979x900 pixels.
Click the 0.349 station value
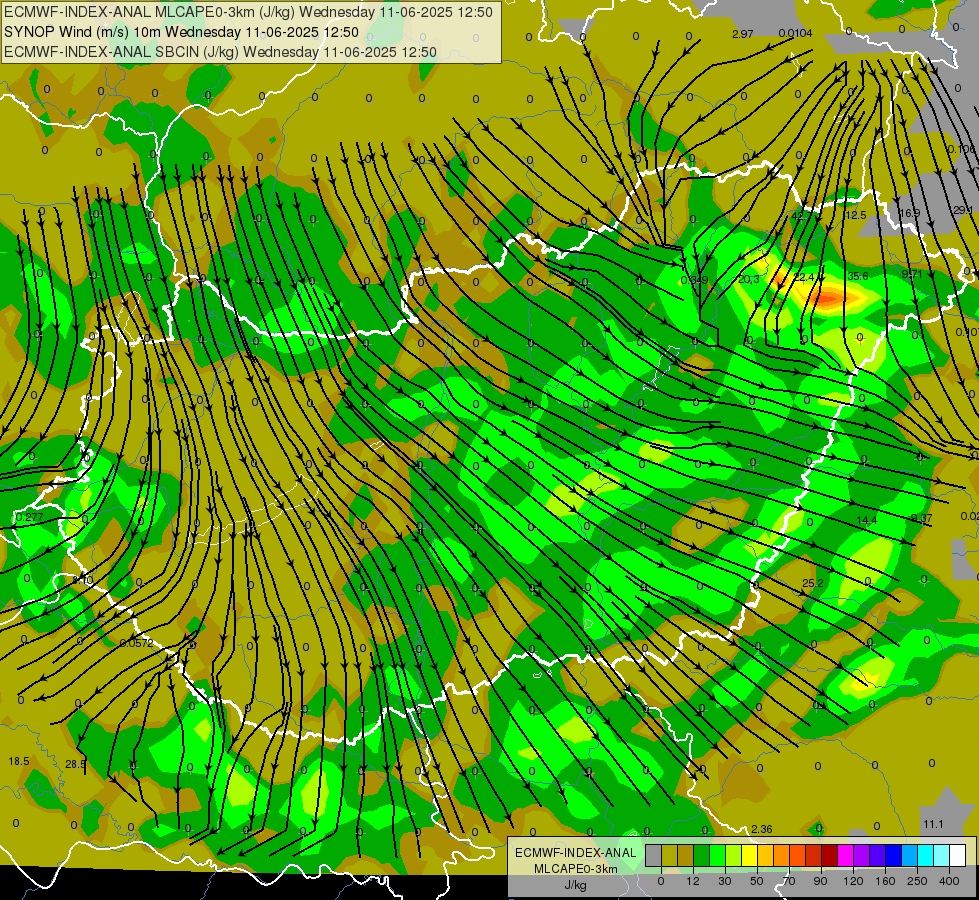694,280
